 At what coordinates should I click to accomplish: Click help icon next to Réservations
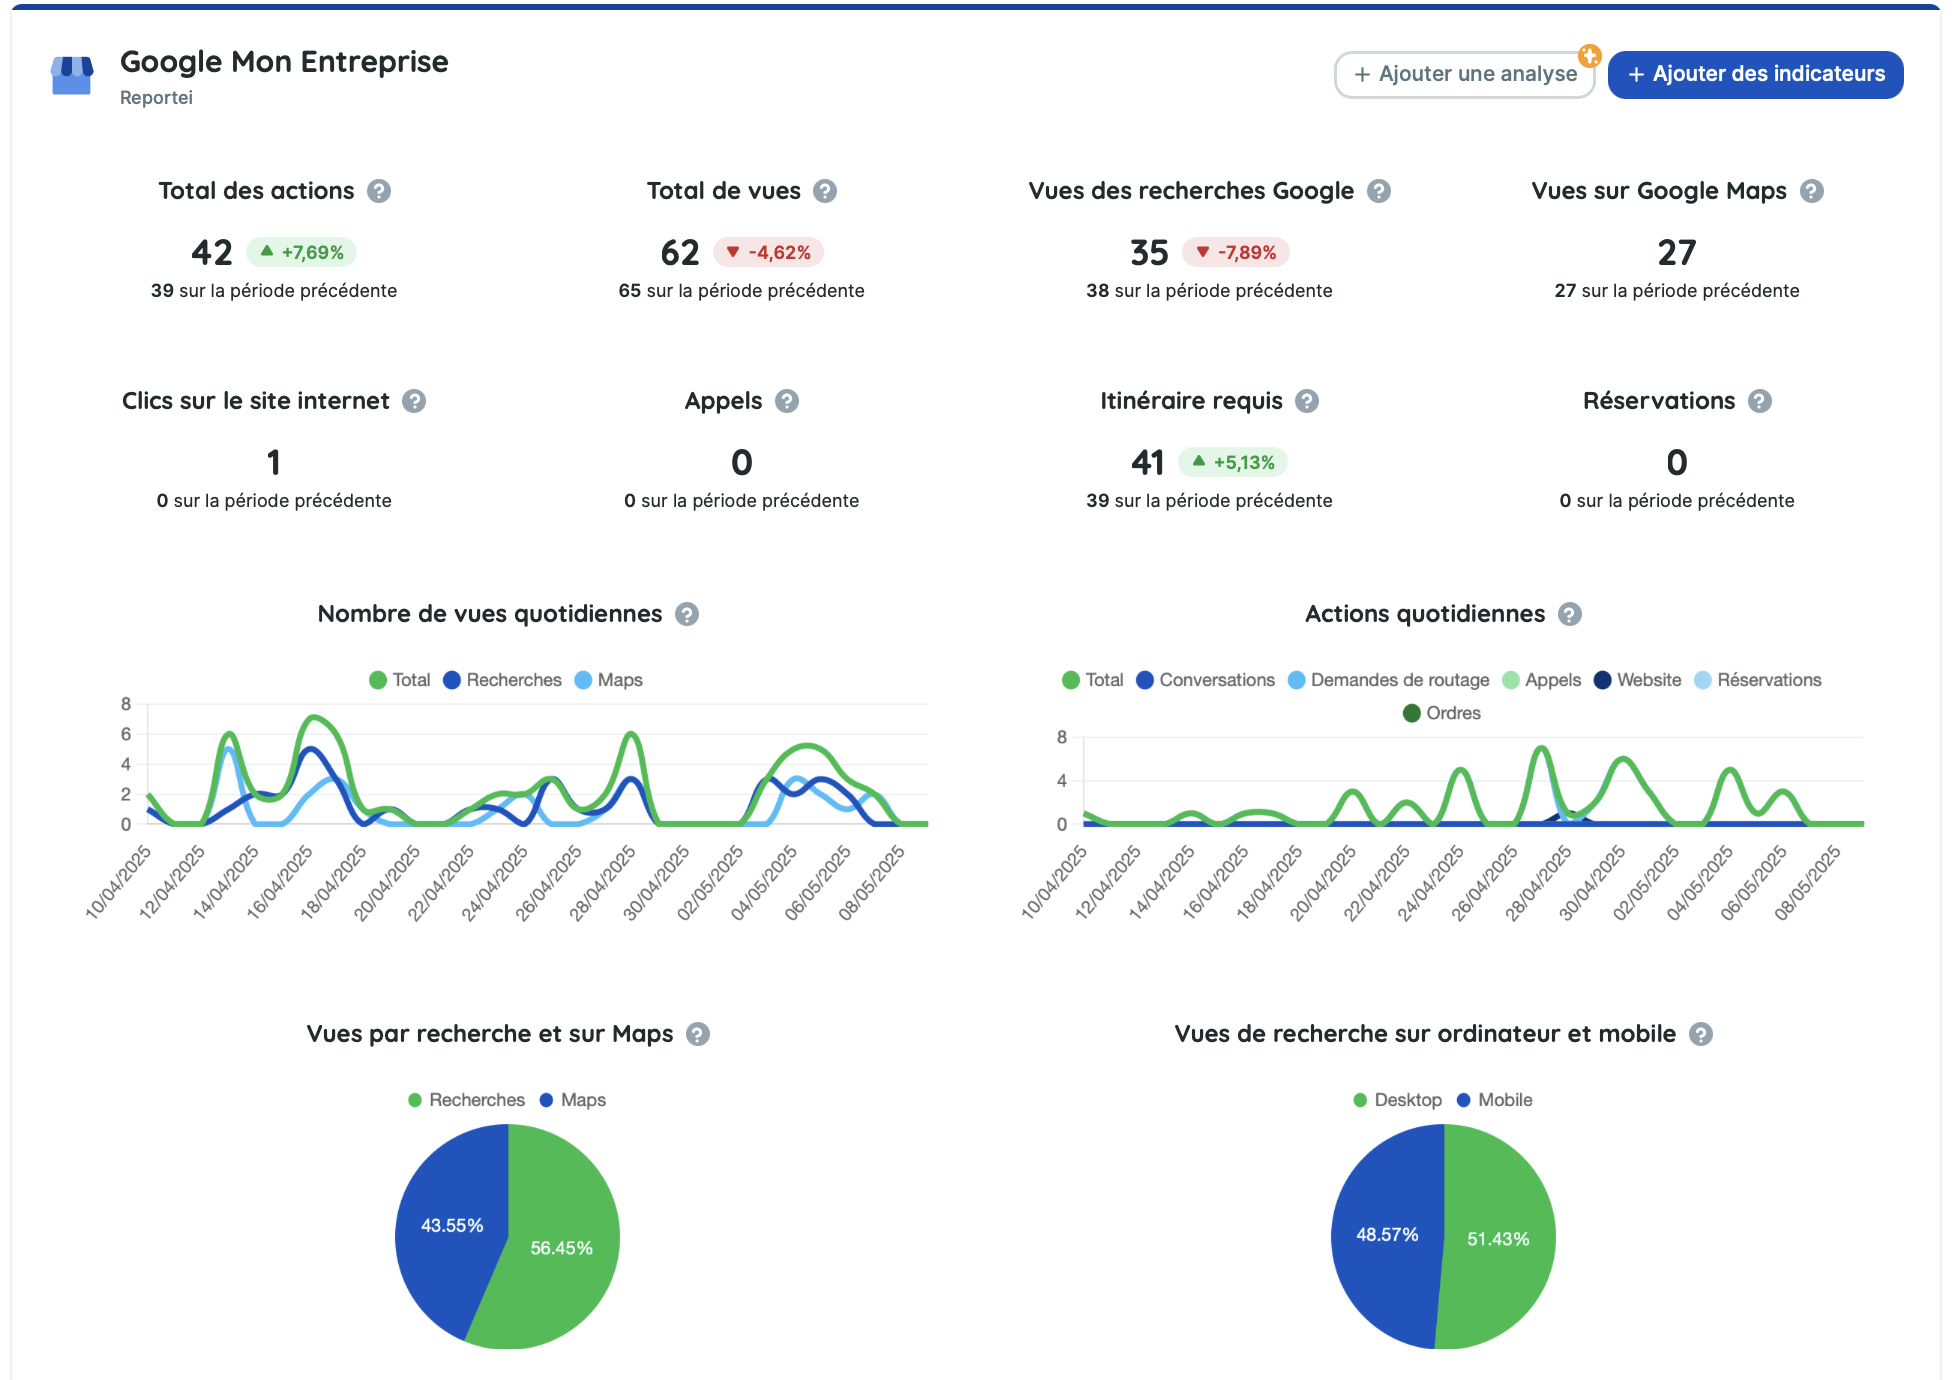1760,401
